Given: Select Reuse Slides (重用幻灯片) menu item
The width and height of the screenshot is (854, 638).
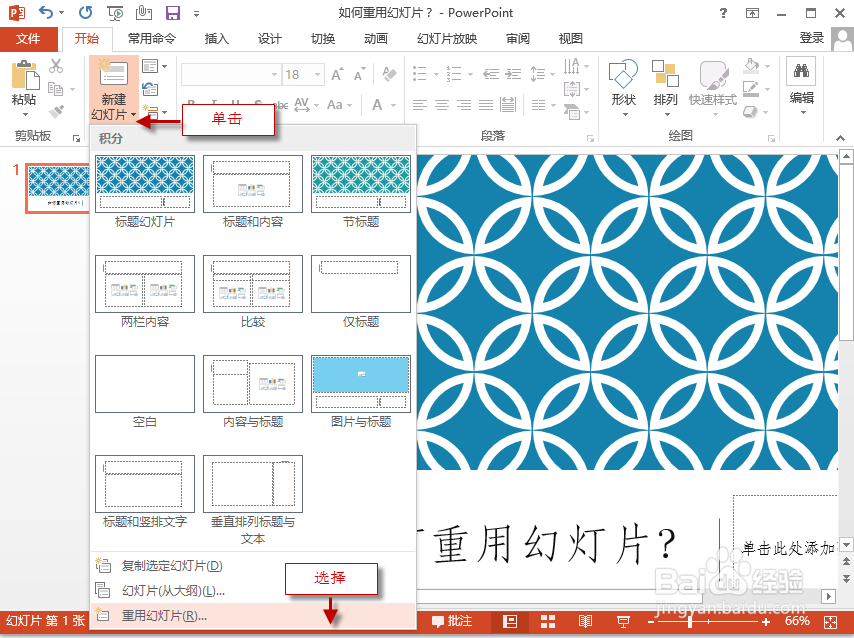Looking at the screenshot, I should [253, 616].
